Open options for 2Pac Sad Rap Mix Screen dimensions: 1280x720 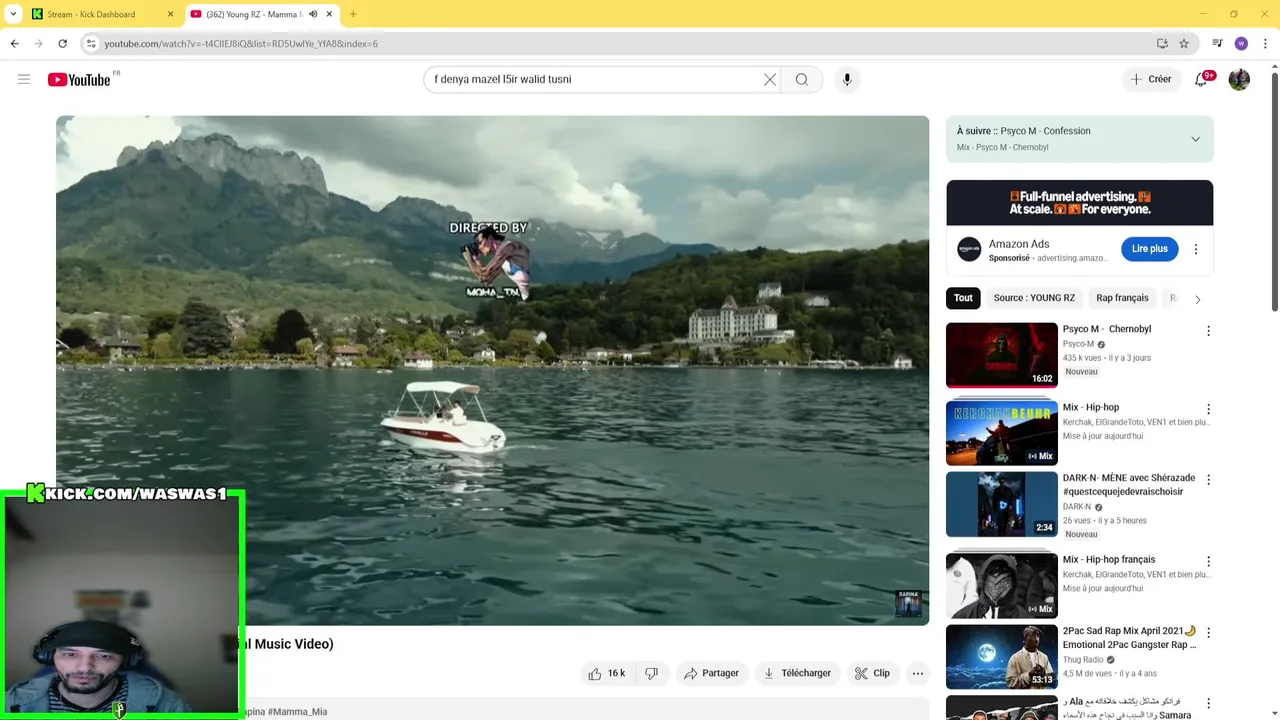(x=1208, y=632)
